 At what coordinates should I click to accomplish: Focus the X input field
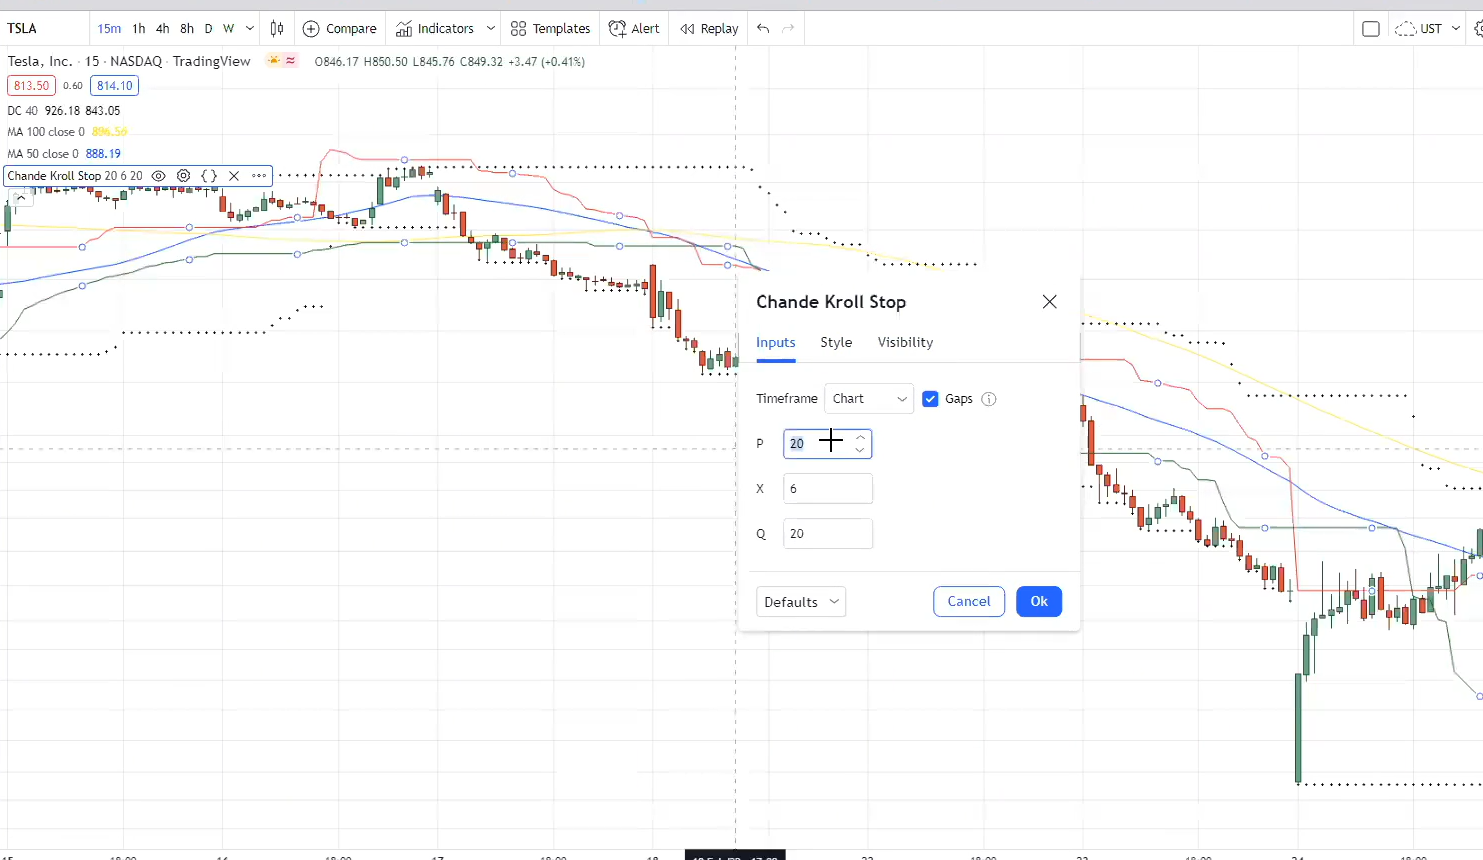click(828, 489)
